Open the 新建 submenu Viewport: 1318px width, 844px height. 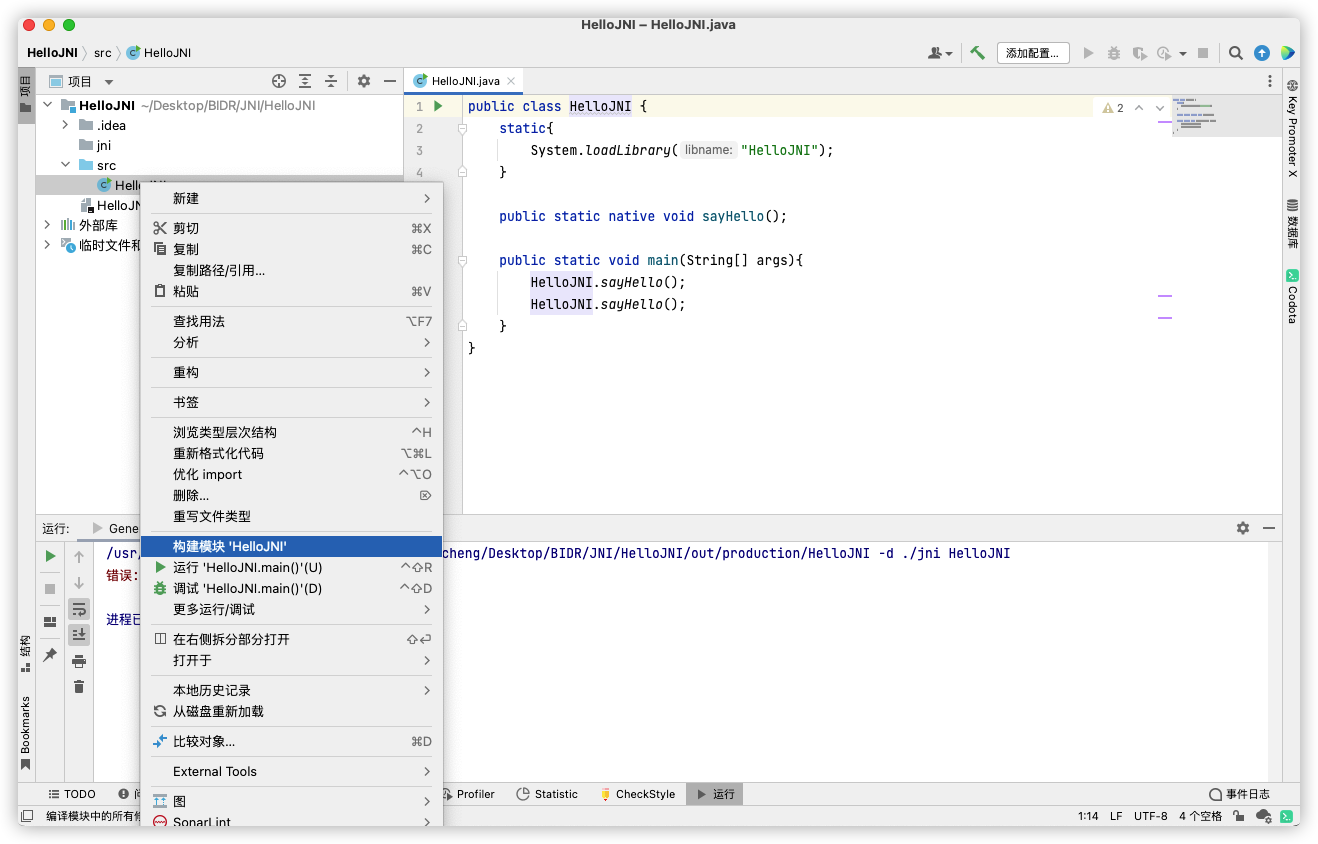tap(291, 198)
